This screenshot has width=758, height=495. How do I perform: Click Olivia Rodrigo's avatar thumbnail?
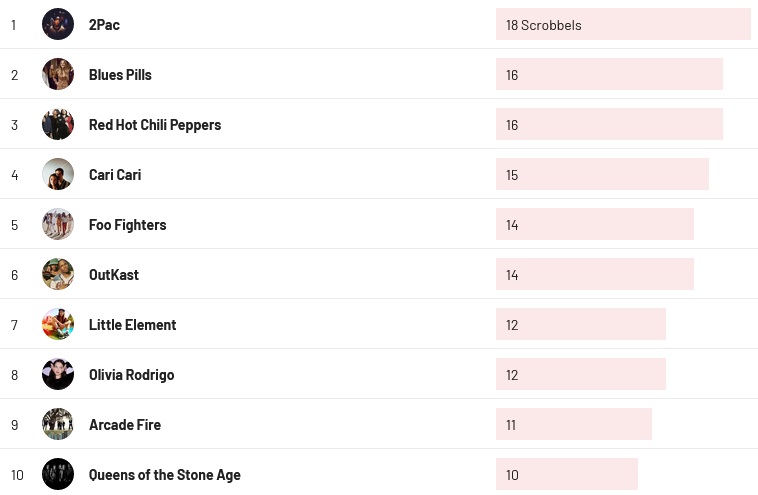[x=58, y=374]
